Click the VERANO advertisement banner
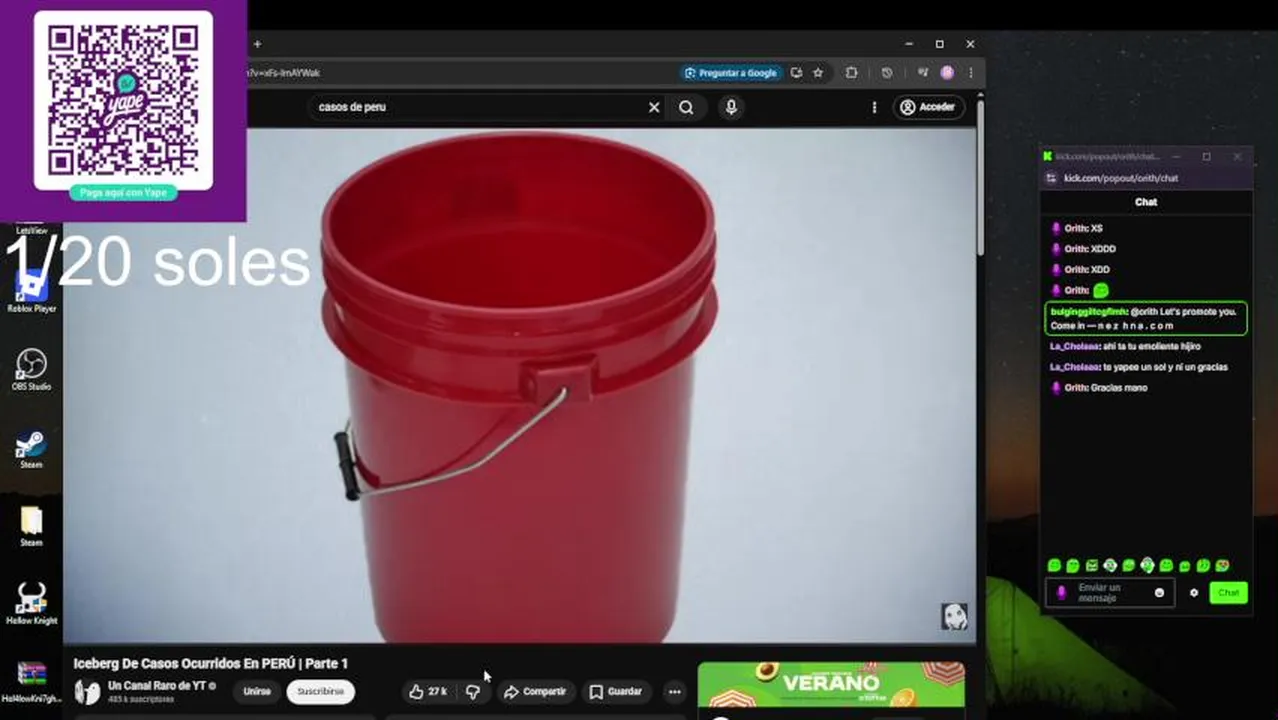1278x720 pixels. point(831,685)
